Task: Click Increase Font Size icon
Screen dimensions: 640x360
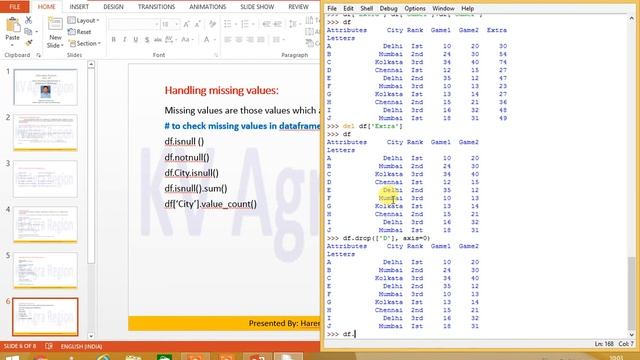Action: pos(187,24)
